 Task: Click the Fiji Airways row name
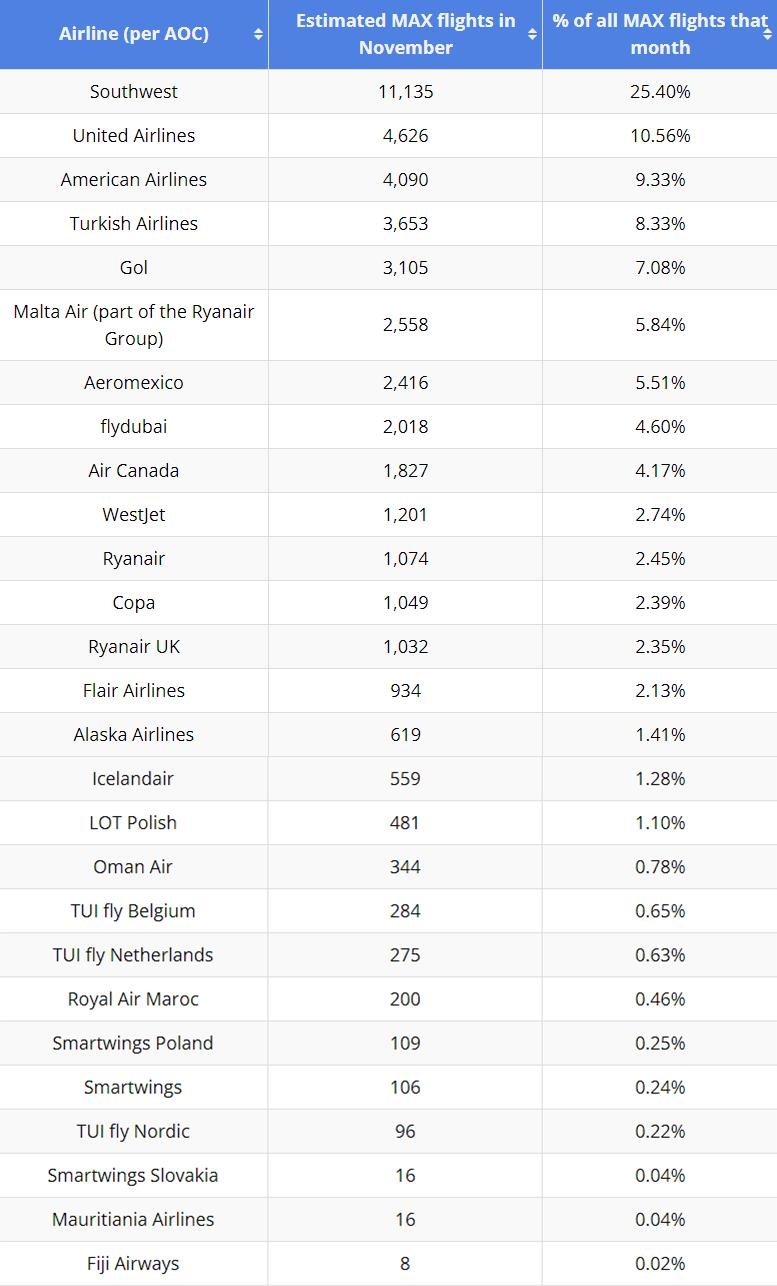[134, 1262]
